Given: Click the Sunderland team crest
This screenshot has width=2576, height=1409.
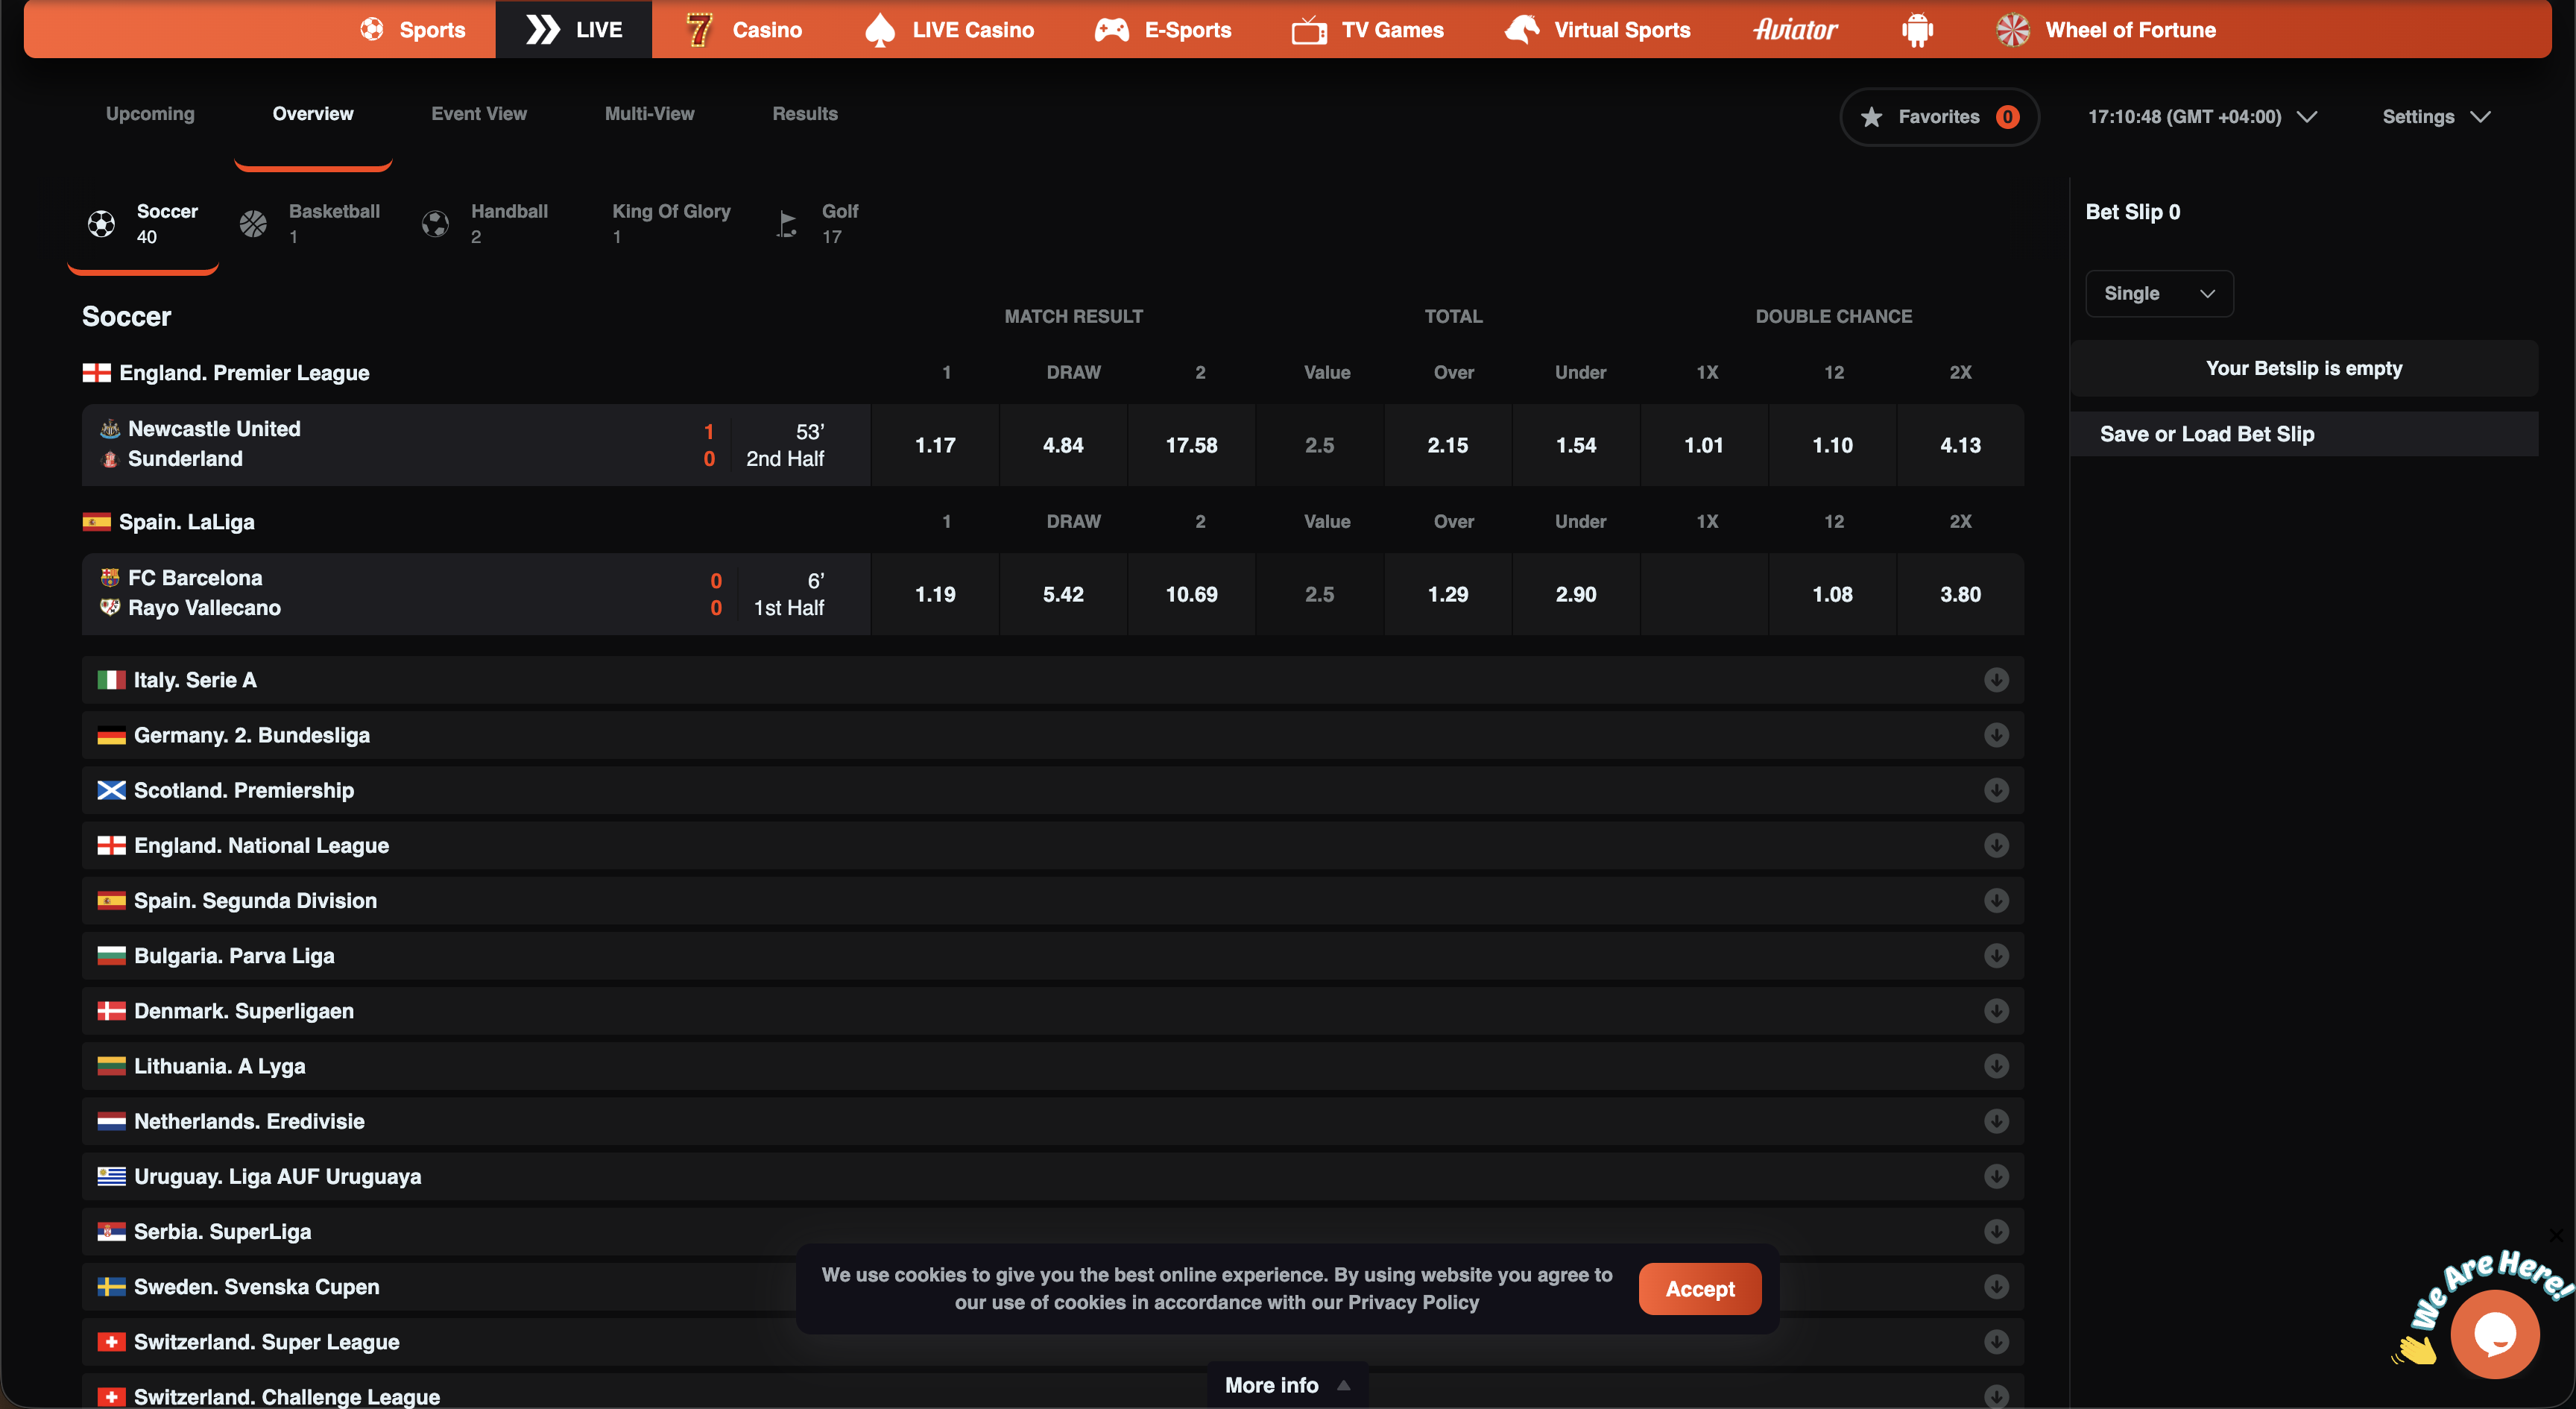Looking at the screenshot, I should coord(110,459).
